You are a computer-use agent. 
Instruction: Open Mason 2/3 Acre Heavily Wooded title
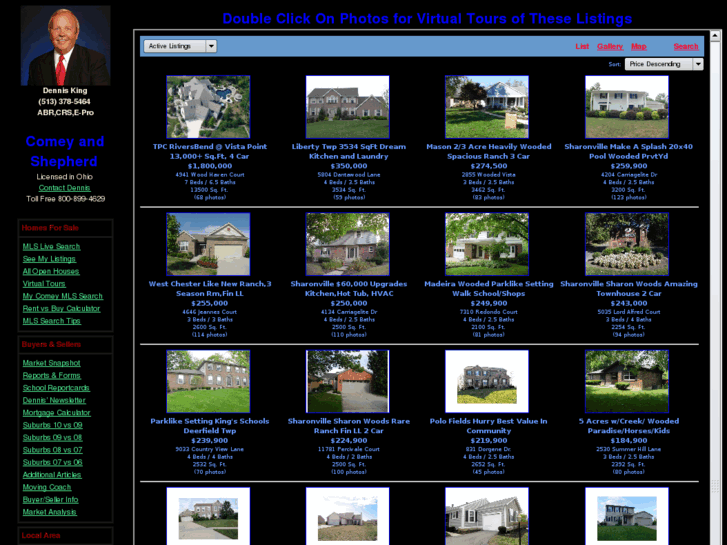(489, 151)
